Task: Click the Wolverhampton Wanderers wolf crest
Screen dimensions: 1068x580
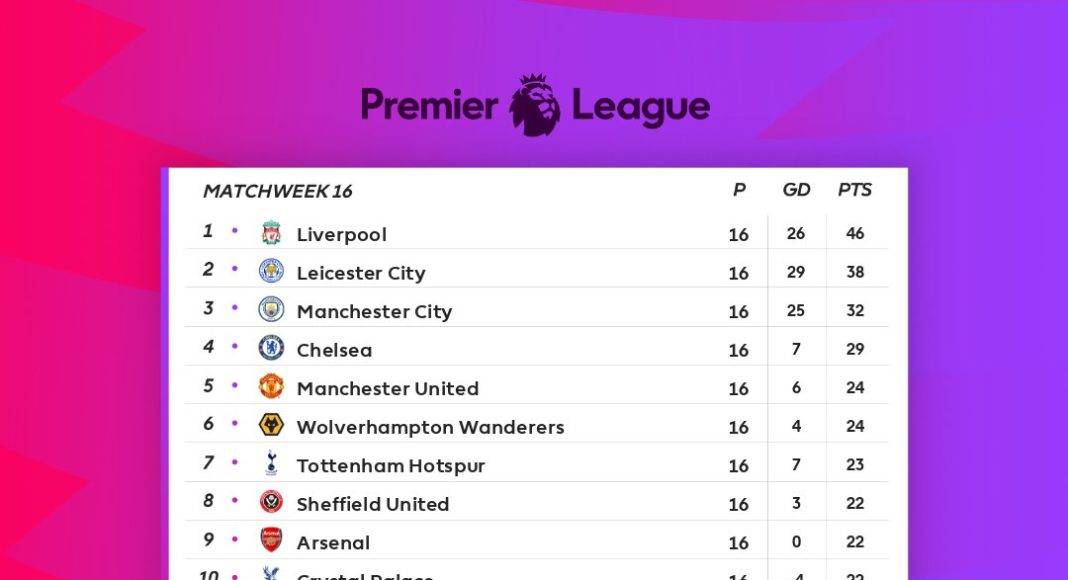Action: coord(271,425)
